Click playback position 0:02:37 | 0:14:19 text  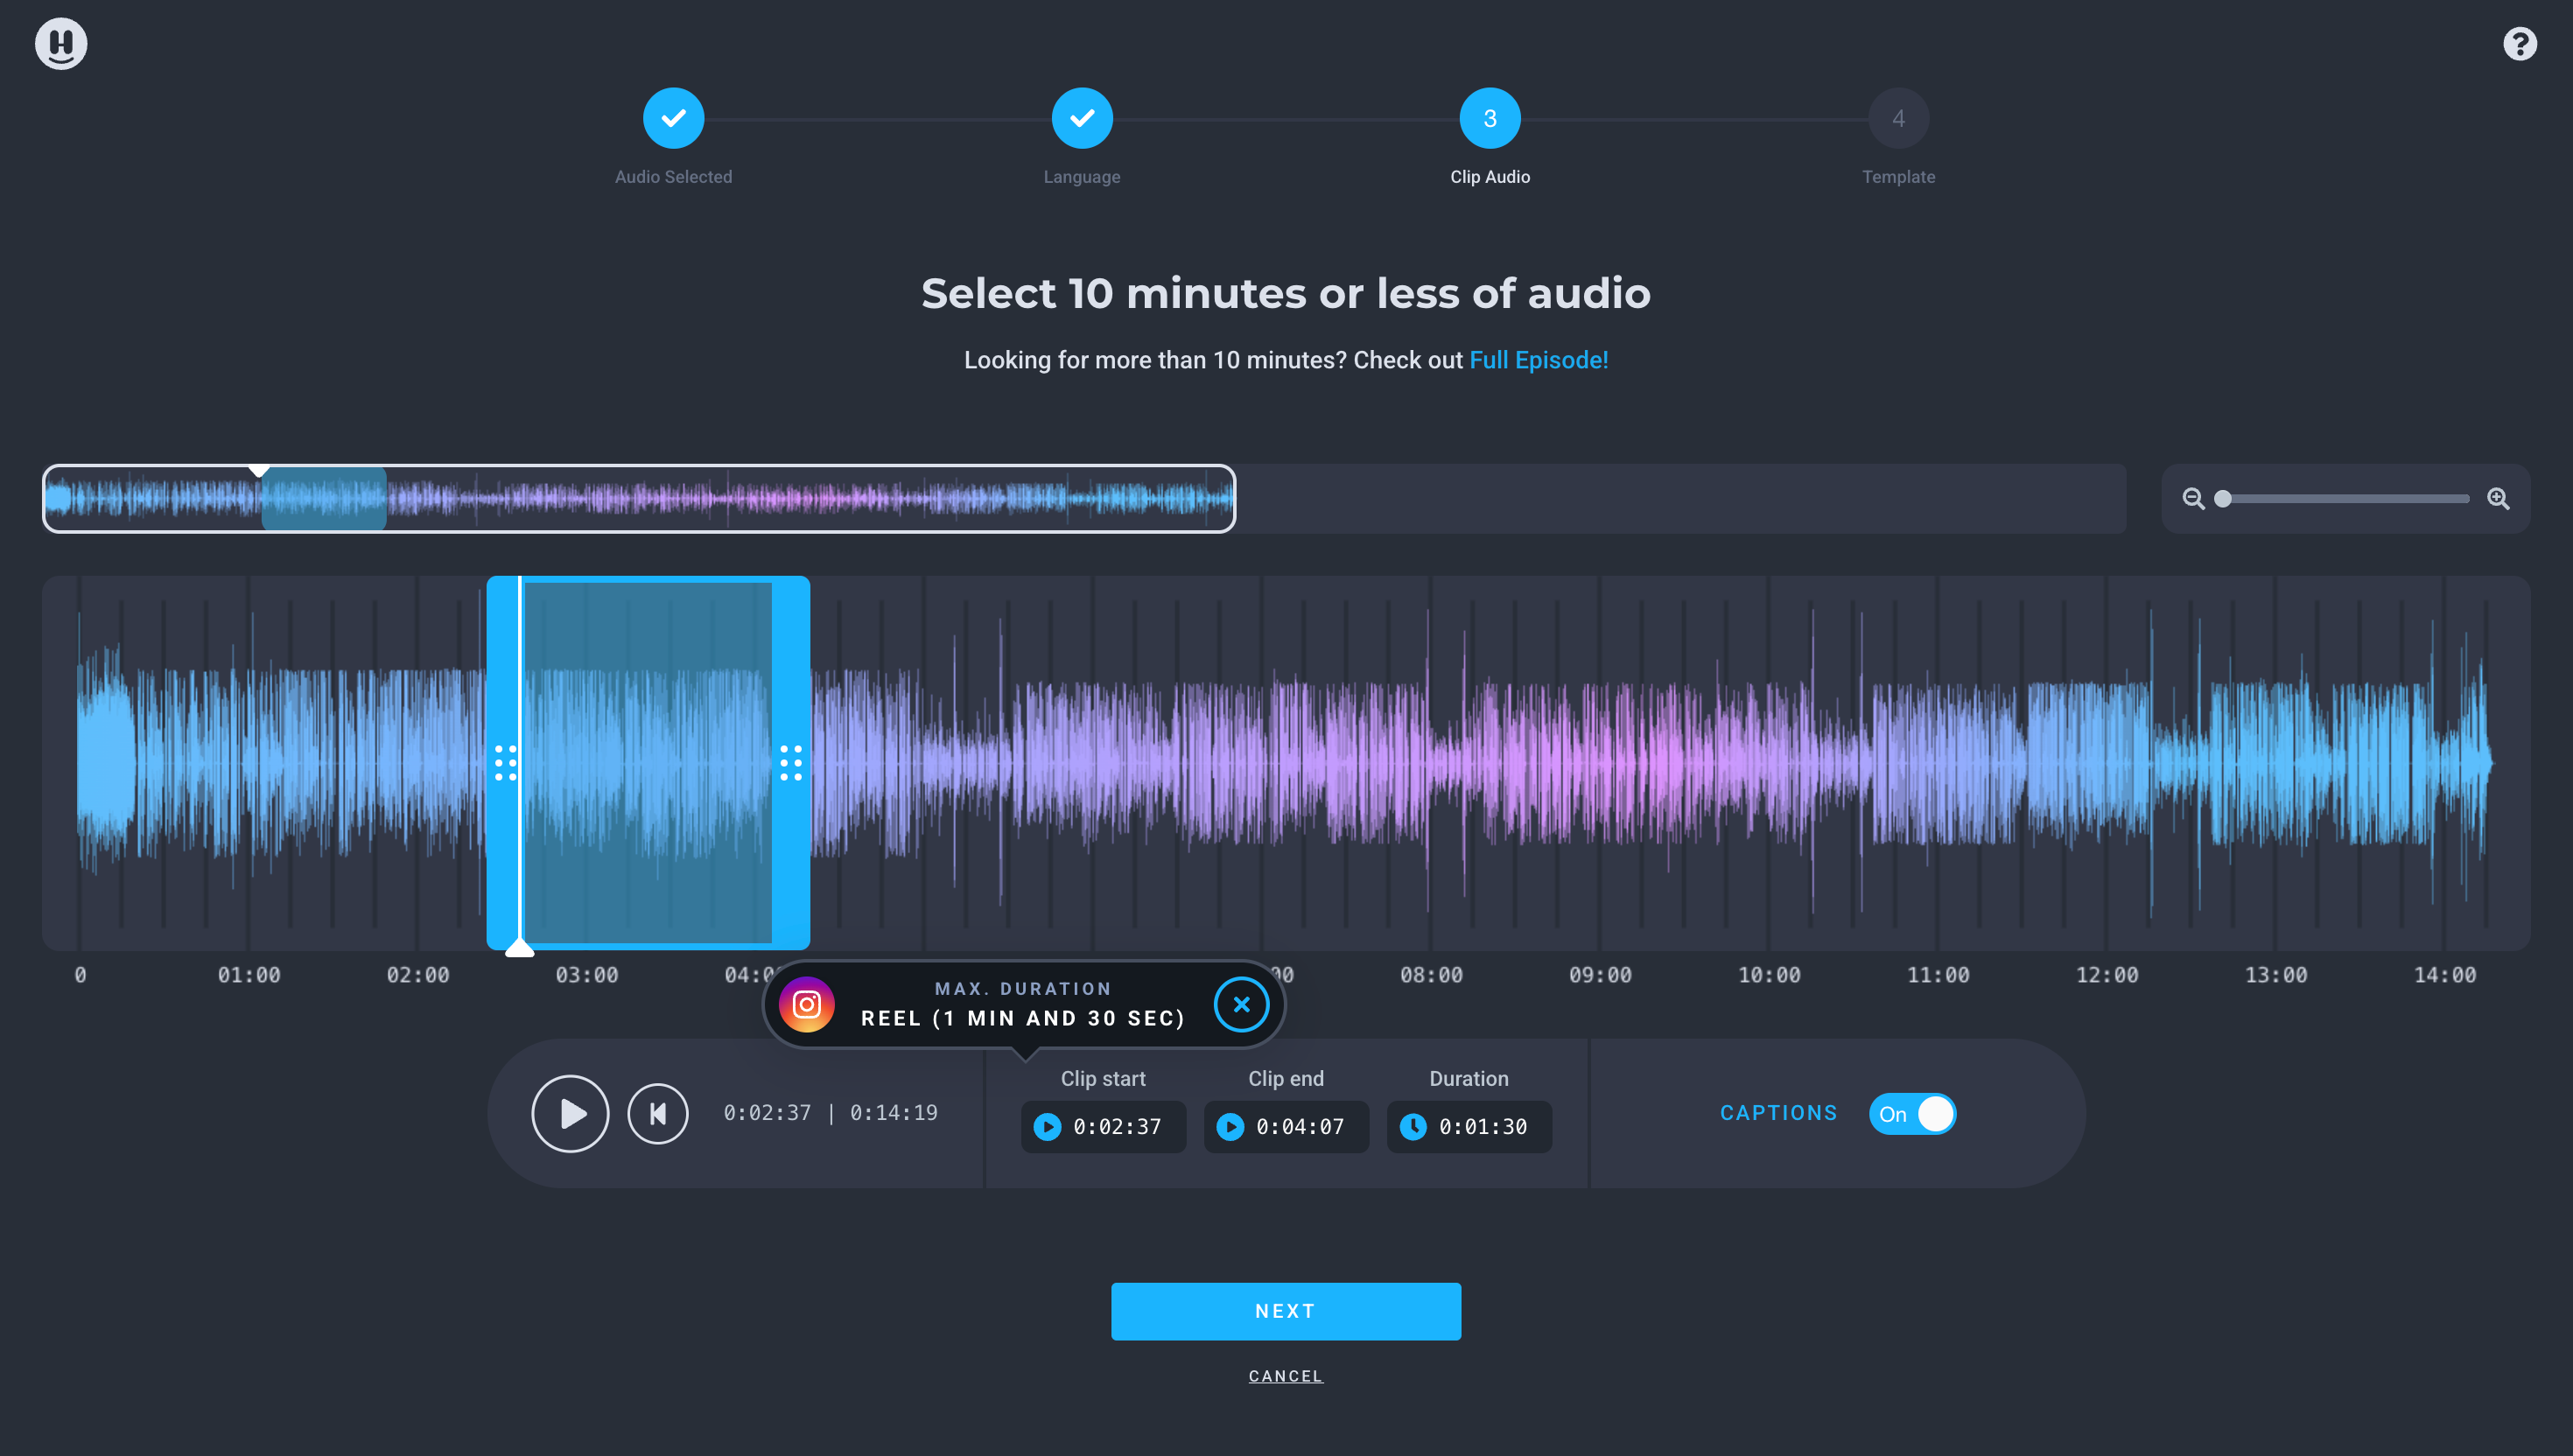(830, 1113)
